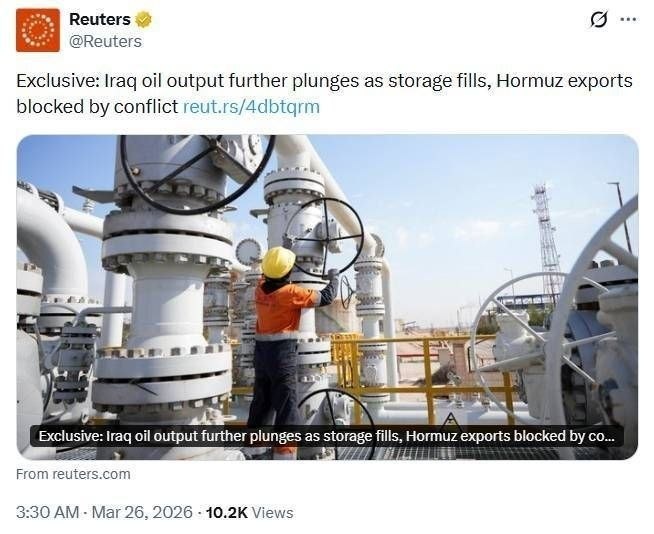Open the Reuters orange profile avatar

coord(38,30)
